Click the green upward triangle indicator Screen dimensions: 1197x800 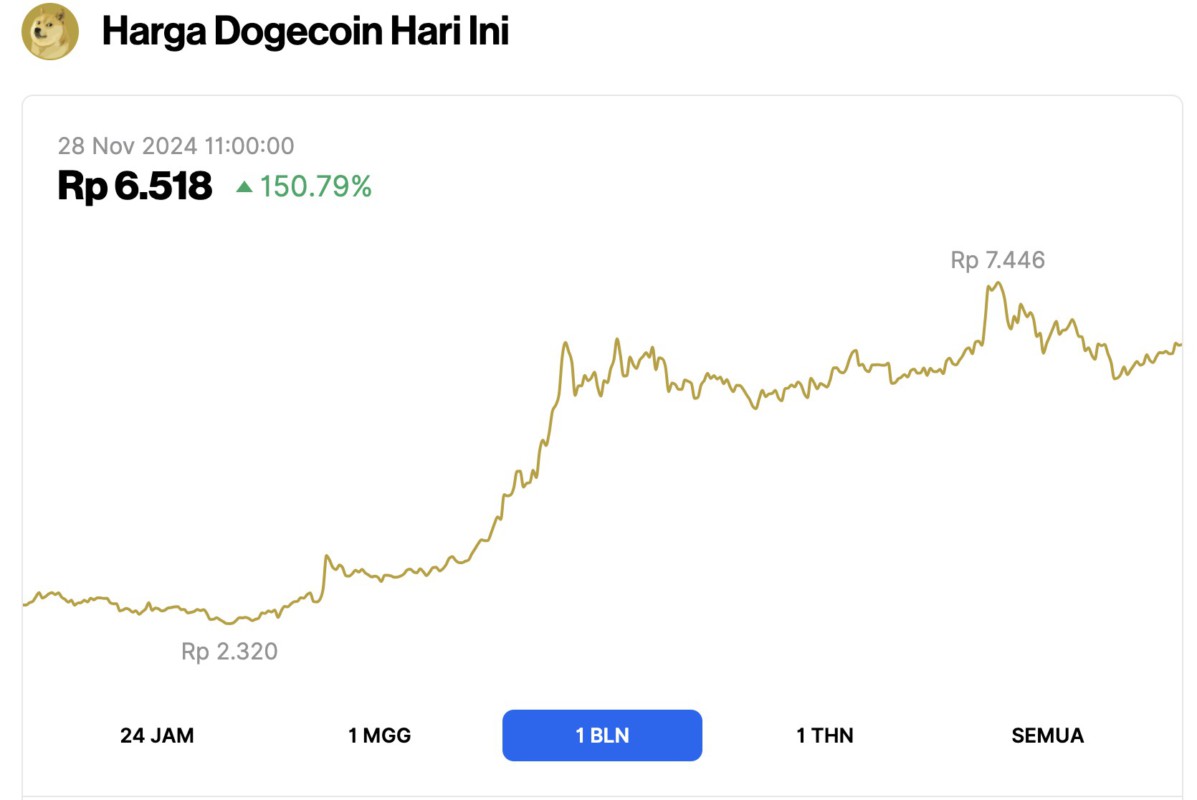(244, 186)
